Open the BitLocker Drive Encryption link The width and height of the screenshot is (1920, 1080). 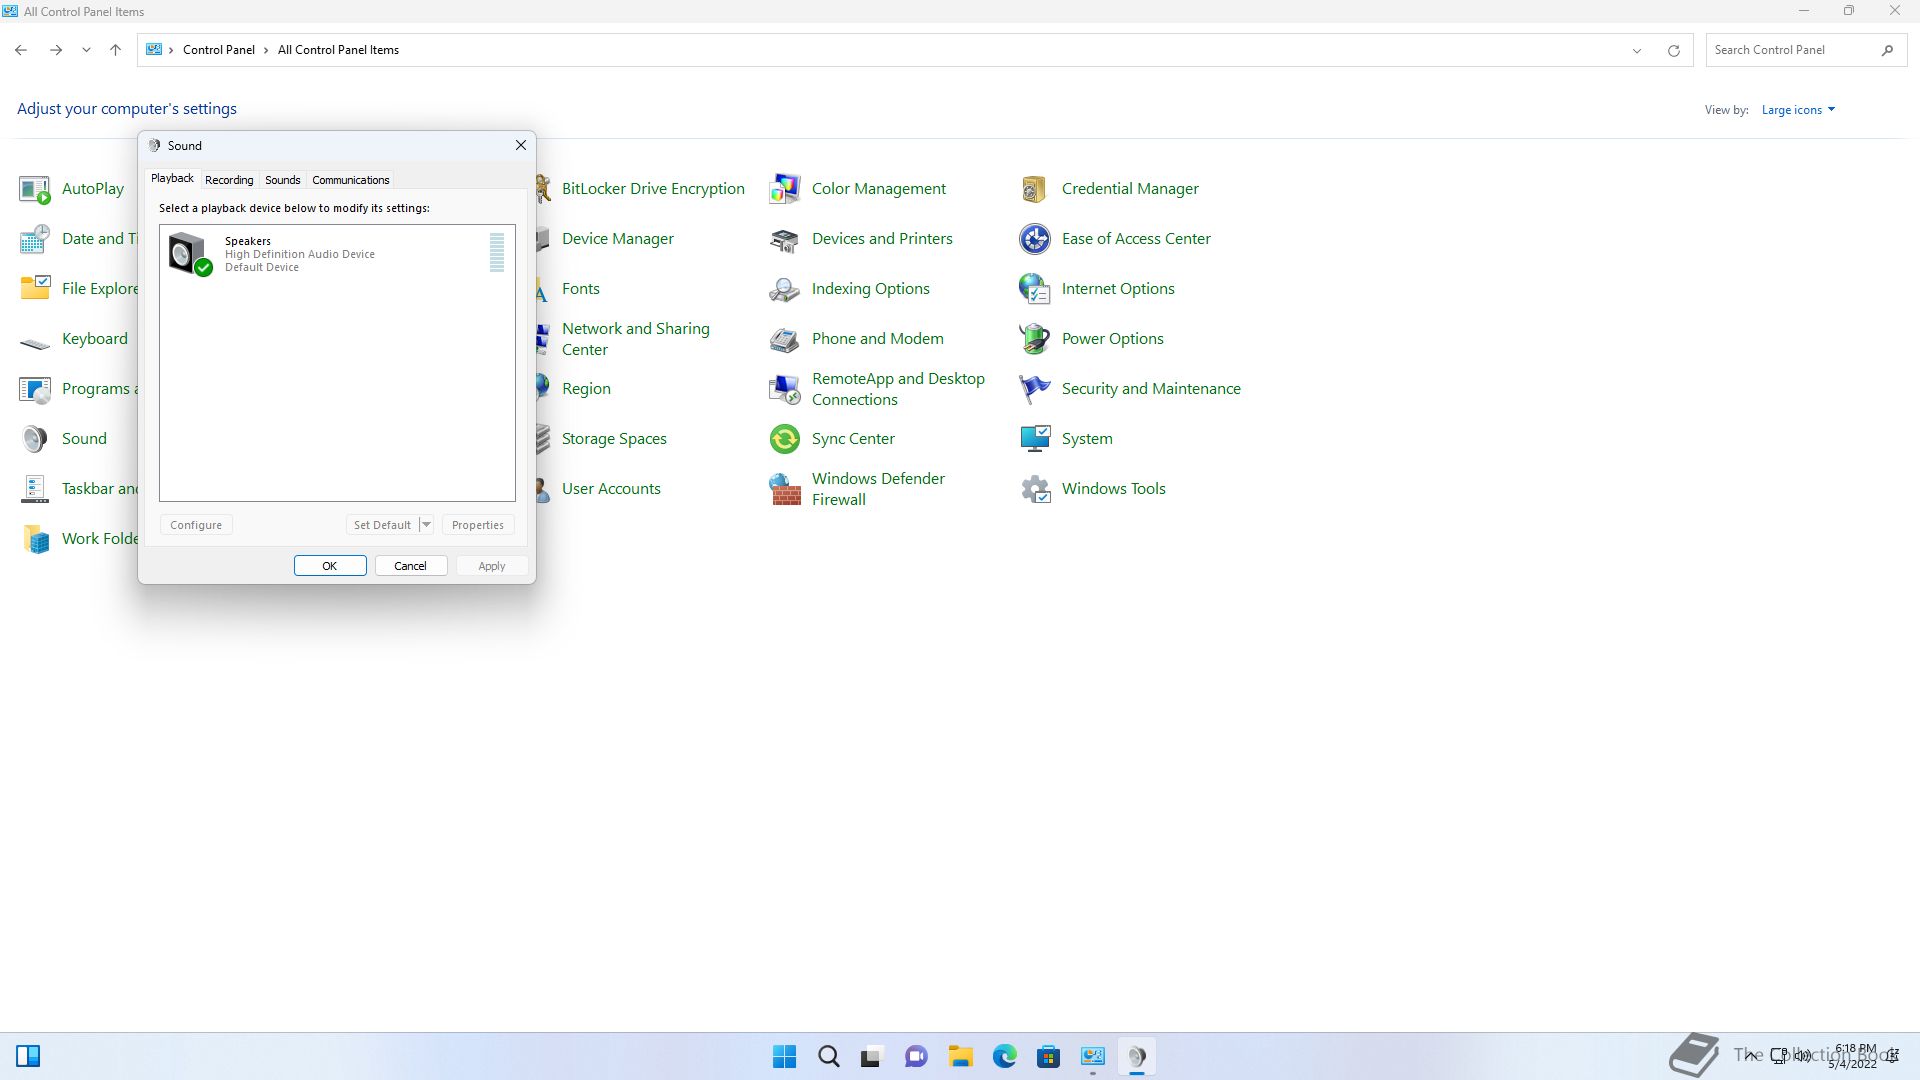pyautogui.click(x=653, y=189)
